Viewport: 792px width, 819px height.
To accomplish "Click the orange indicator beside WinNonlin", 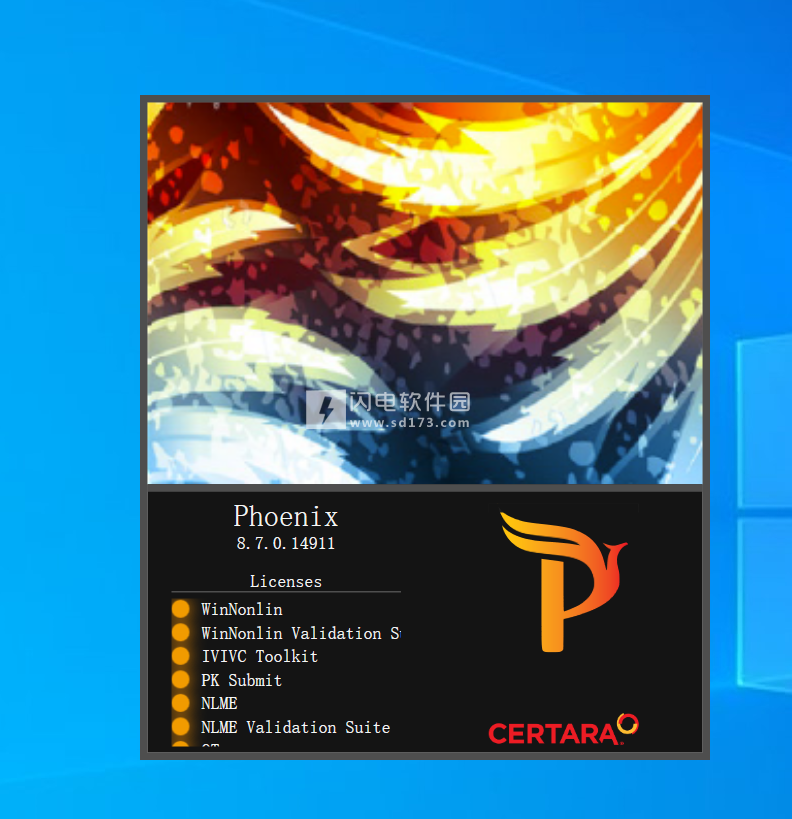I will (180, 609).
